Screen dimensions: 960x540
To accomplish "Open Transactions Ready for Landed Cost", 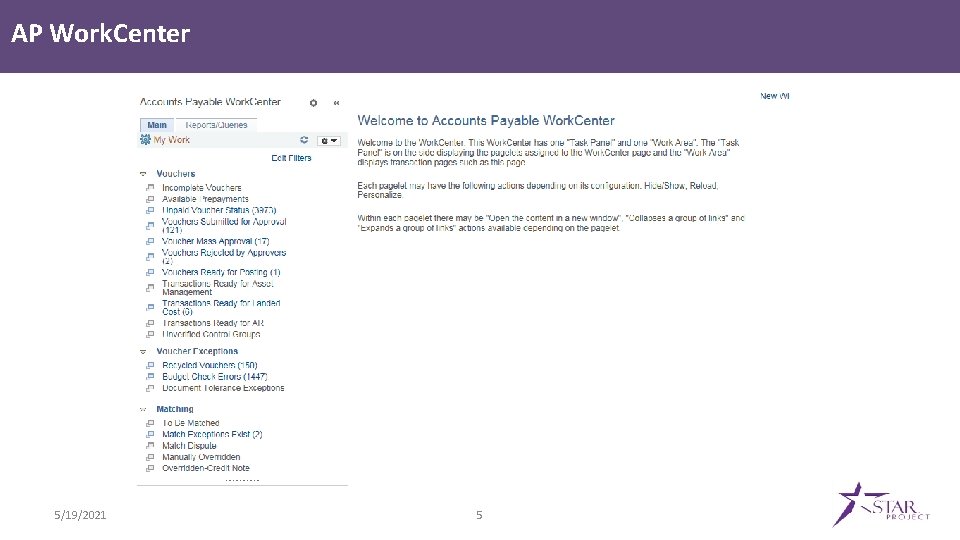I will [x=221, y=307].
